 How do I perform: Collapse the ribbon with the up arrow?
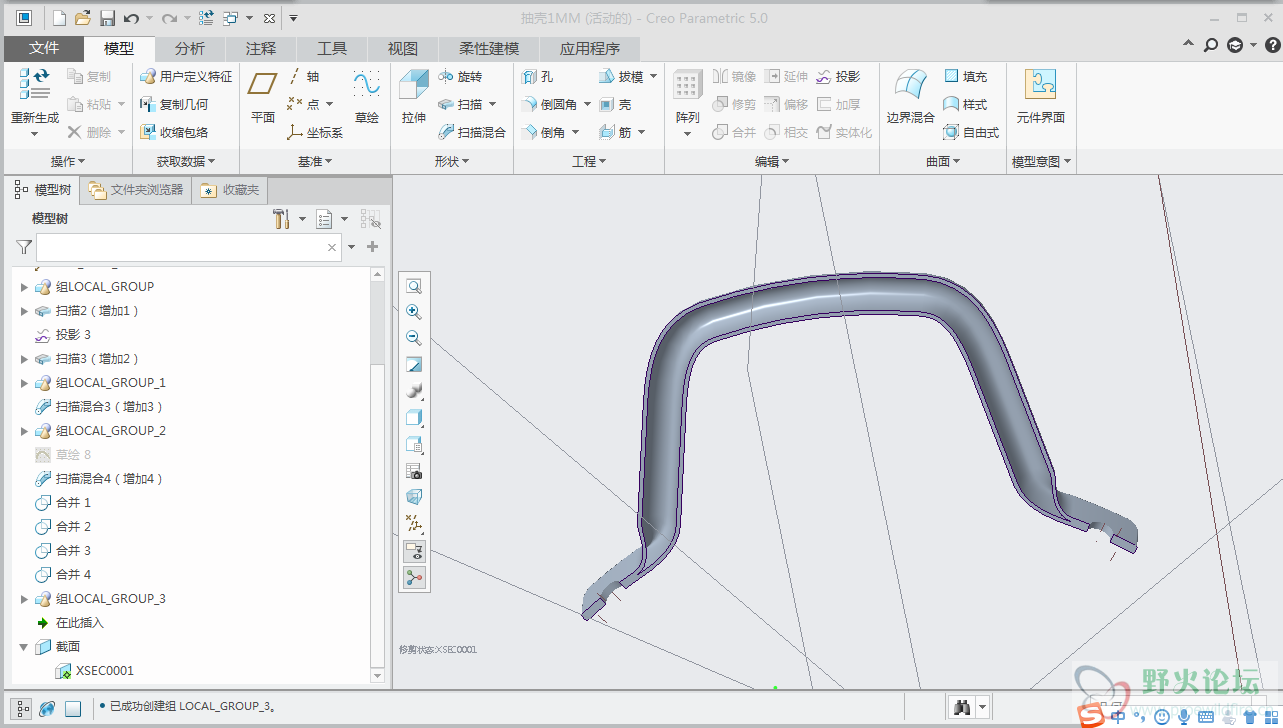click(x=1188, y=45)
